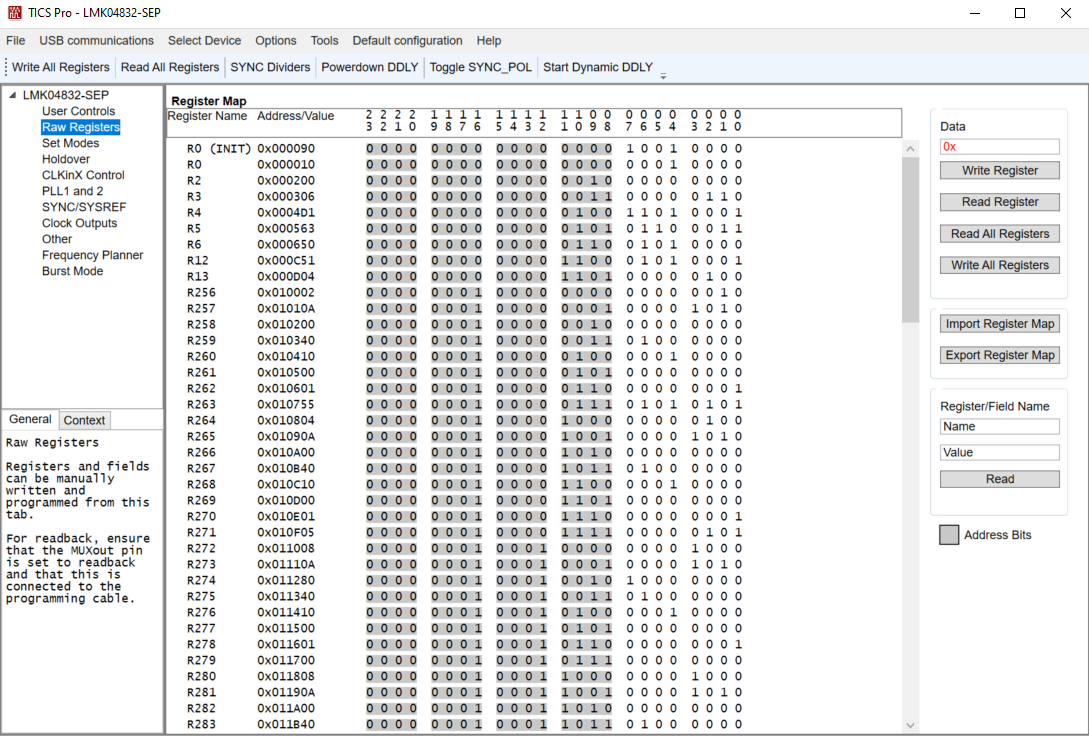Click Read All Registers toolbar button

click(x=169, y=67)
